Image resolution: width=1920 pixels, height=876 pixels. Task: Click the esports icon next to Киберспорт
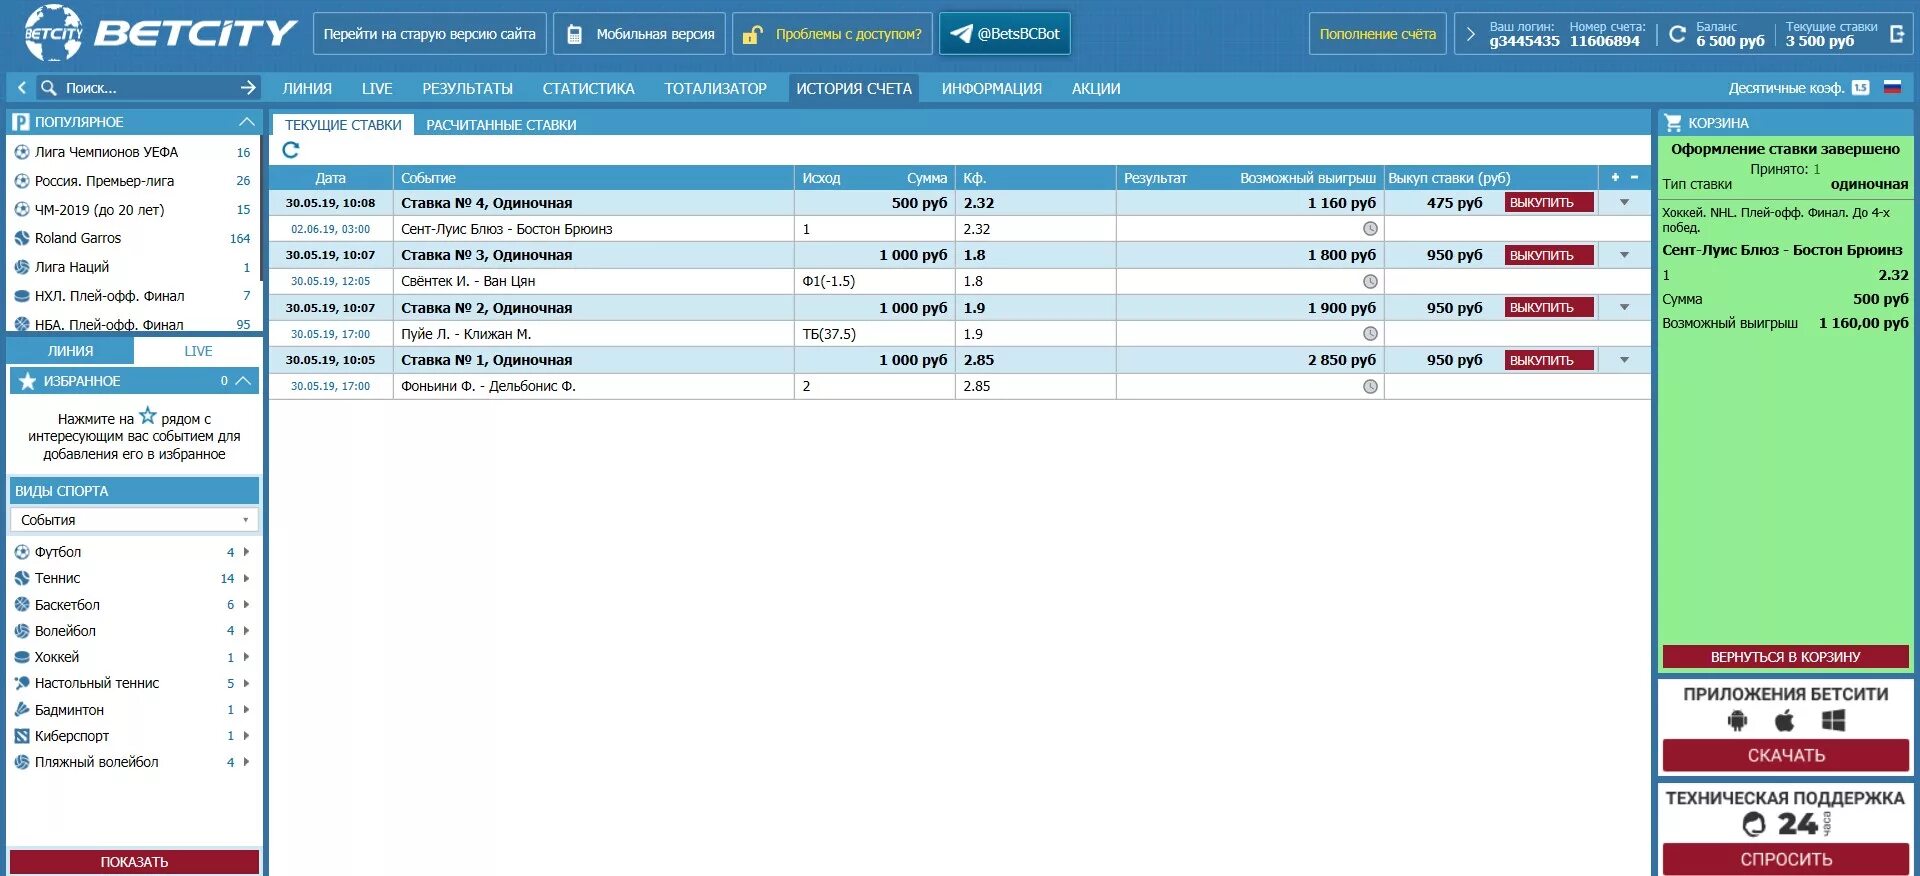coord(22,736)
